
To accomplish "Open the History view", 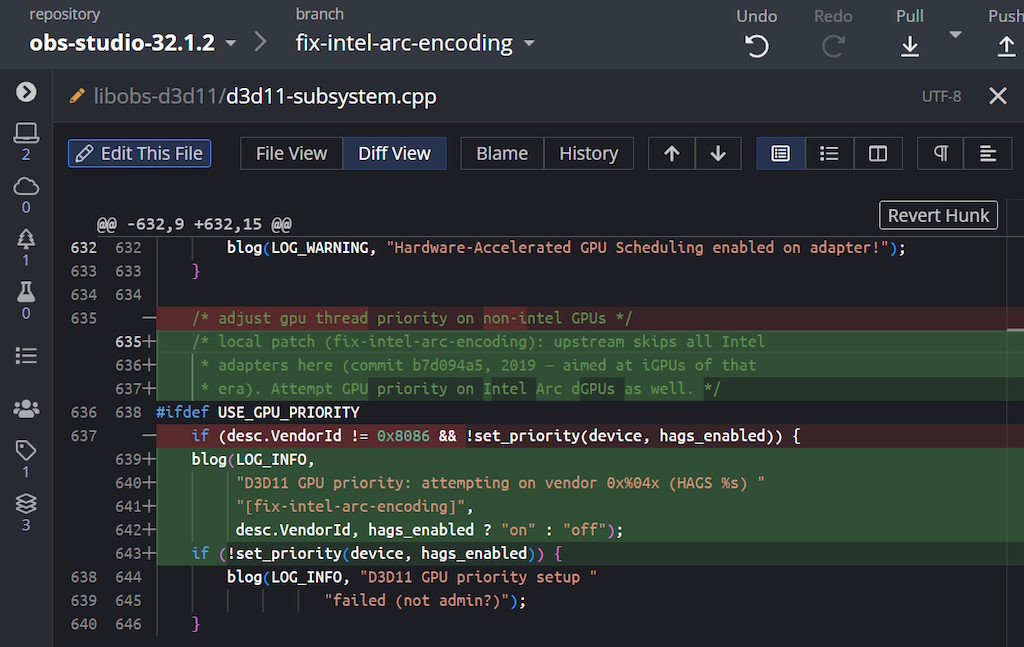I will 588,153.
